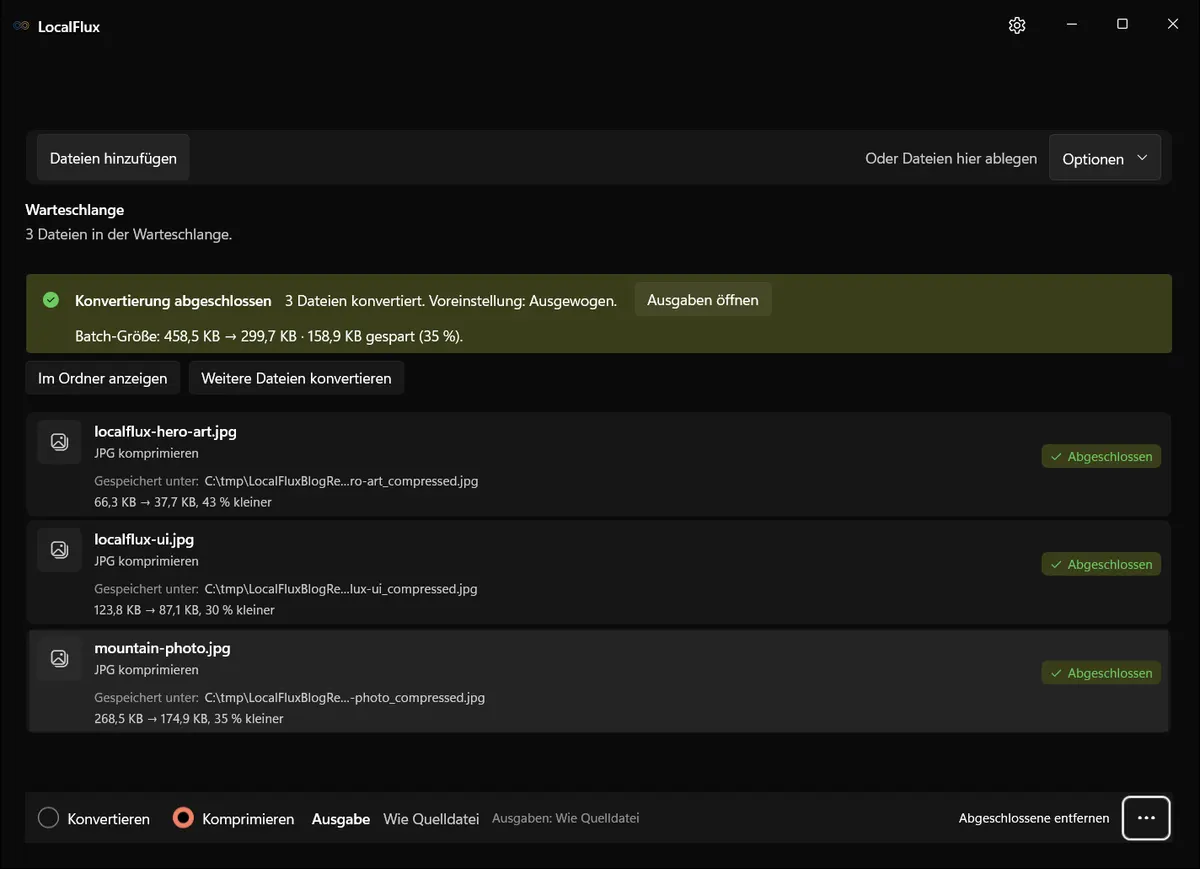Open settings via the gear icon
Viewport: 1200px width, 869px height.
[x=1017, y=25]
